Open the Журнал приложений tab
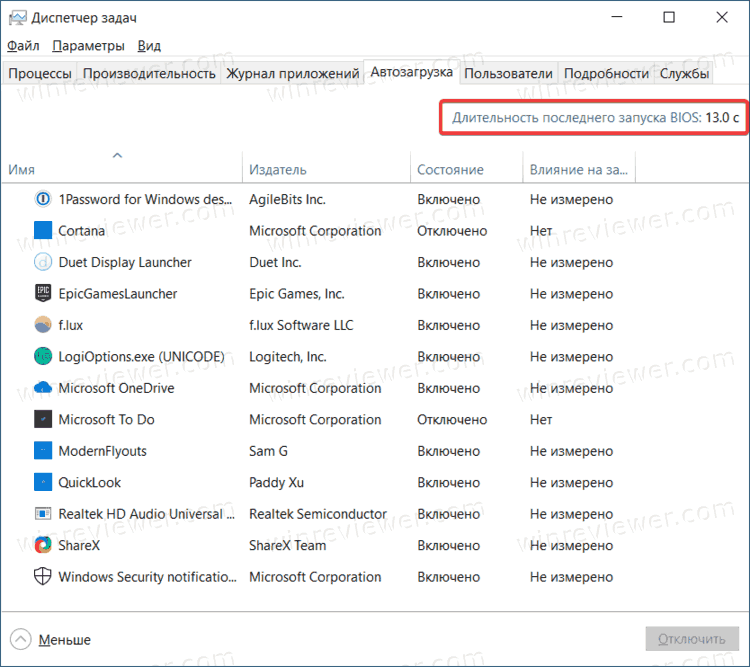The image size is (750, 667). [293, 74]
